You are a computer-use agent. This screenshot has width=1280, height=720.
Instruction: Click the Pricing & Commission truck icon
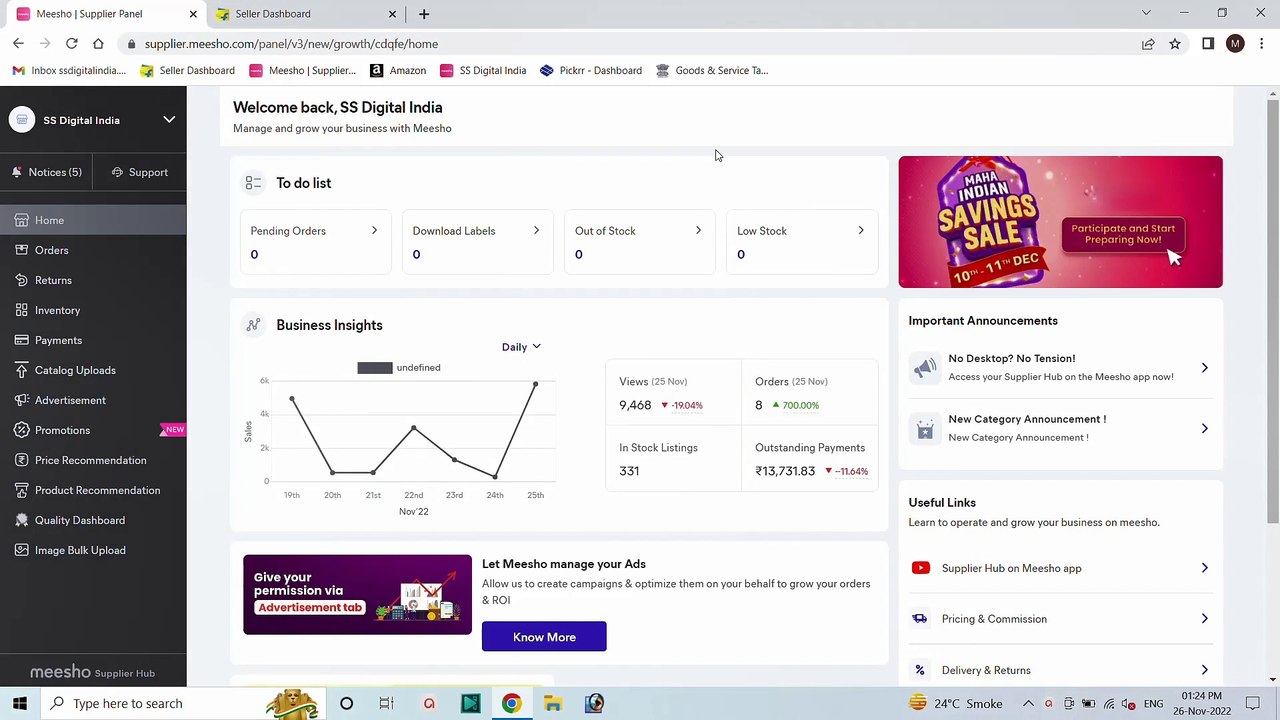click(920, 619)
